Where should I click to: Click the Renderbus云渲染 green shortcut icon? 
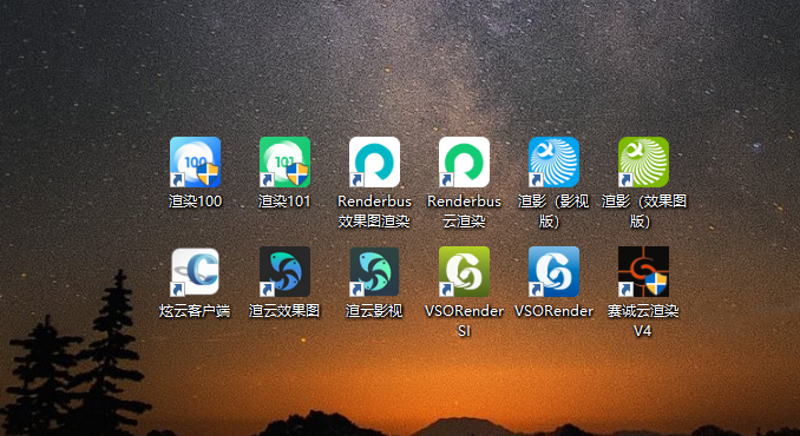pos(464,162)
